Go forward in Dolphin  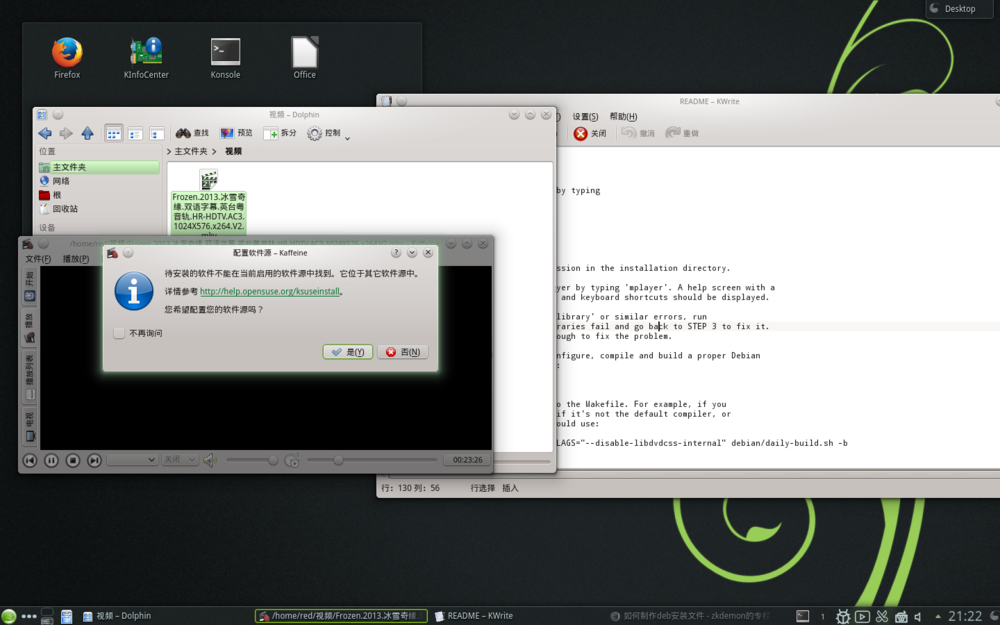[x=66, y=133]
